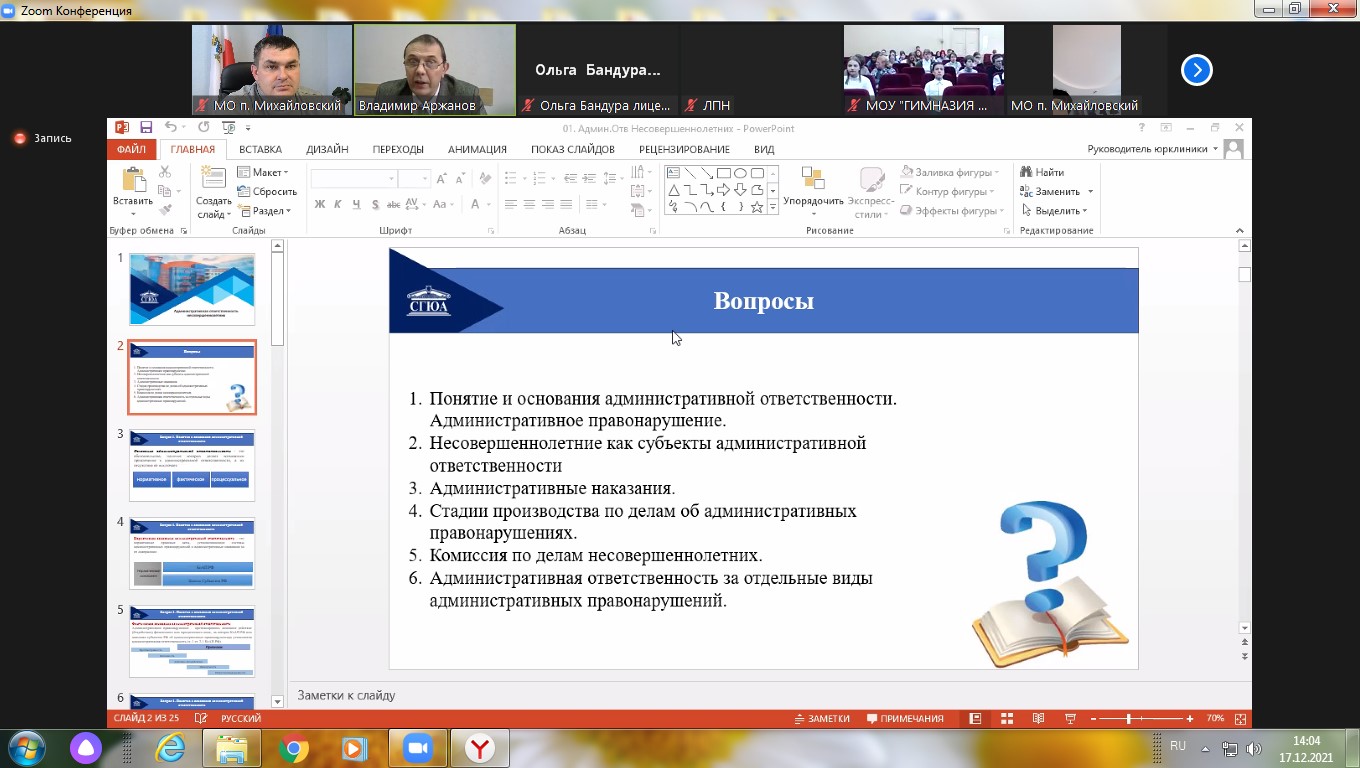
Task: Expand the shapes gallery more arrow
Action: [x=773, y=207]
